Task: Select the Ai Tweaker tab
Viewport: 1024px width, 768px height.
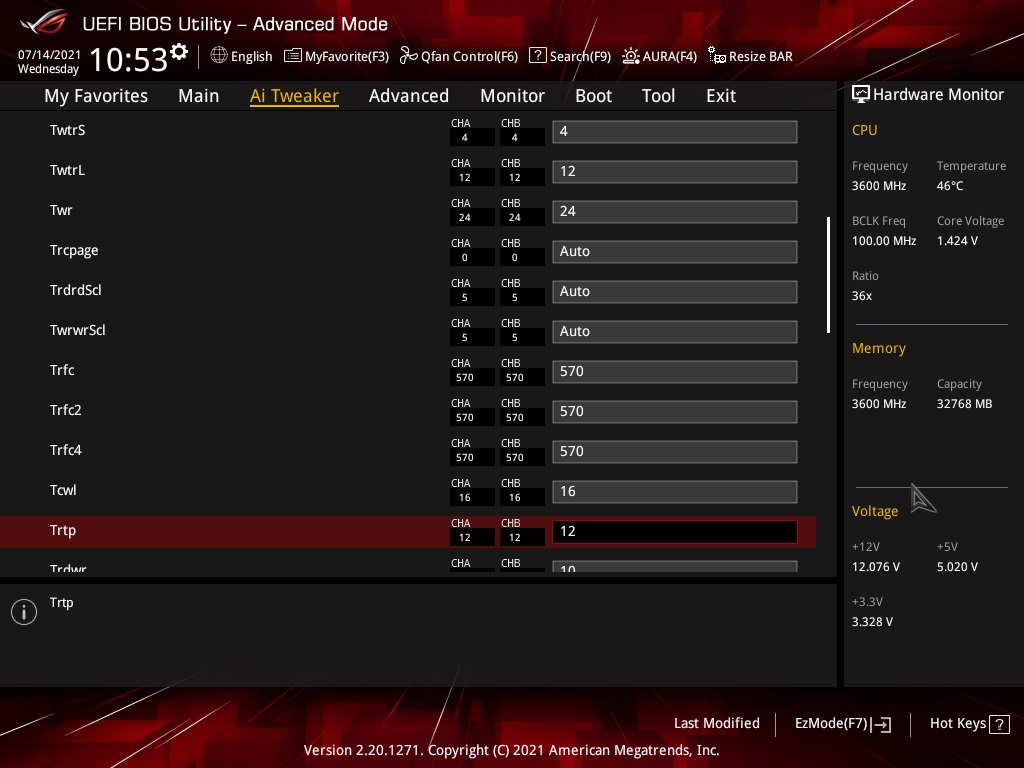Action: [x=295, y=96]
